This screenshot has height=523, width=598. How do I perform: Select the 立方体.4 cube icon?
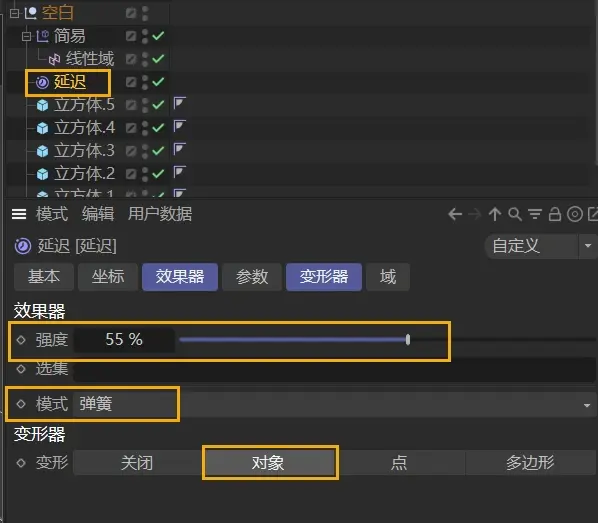42,128
